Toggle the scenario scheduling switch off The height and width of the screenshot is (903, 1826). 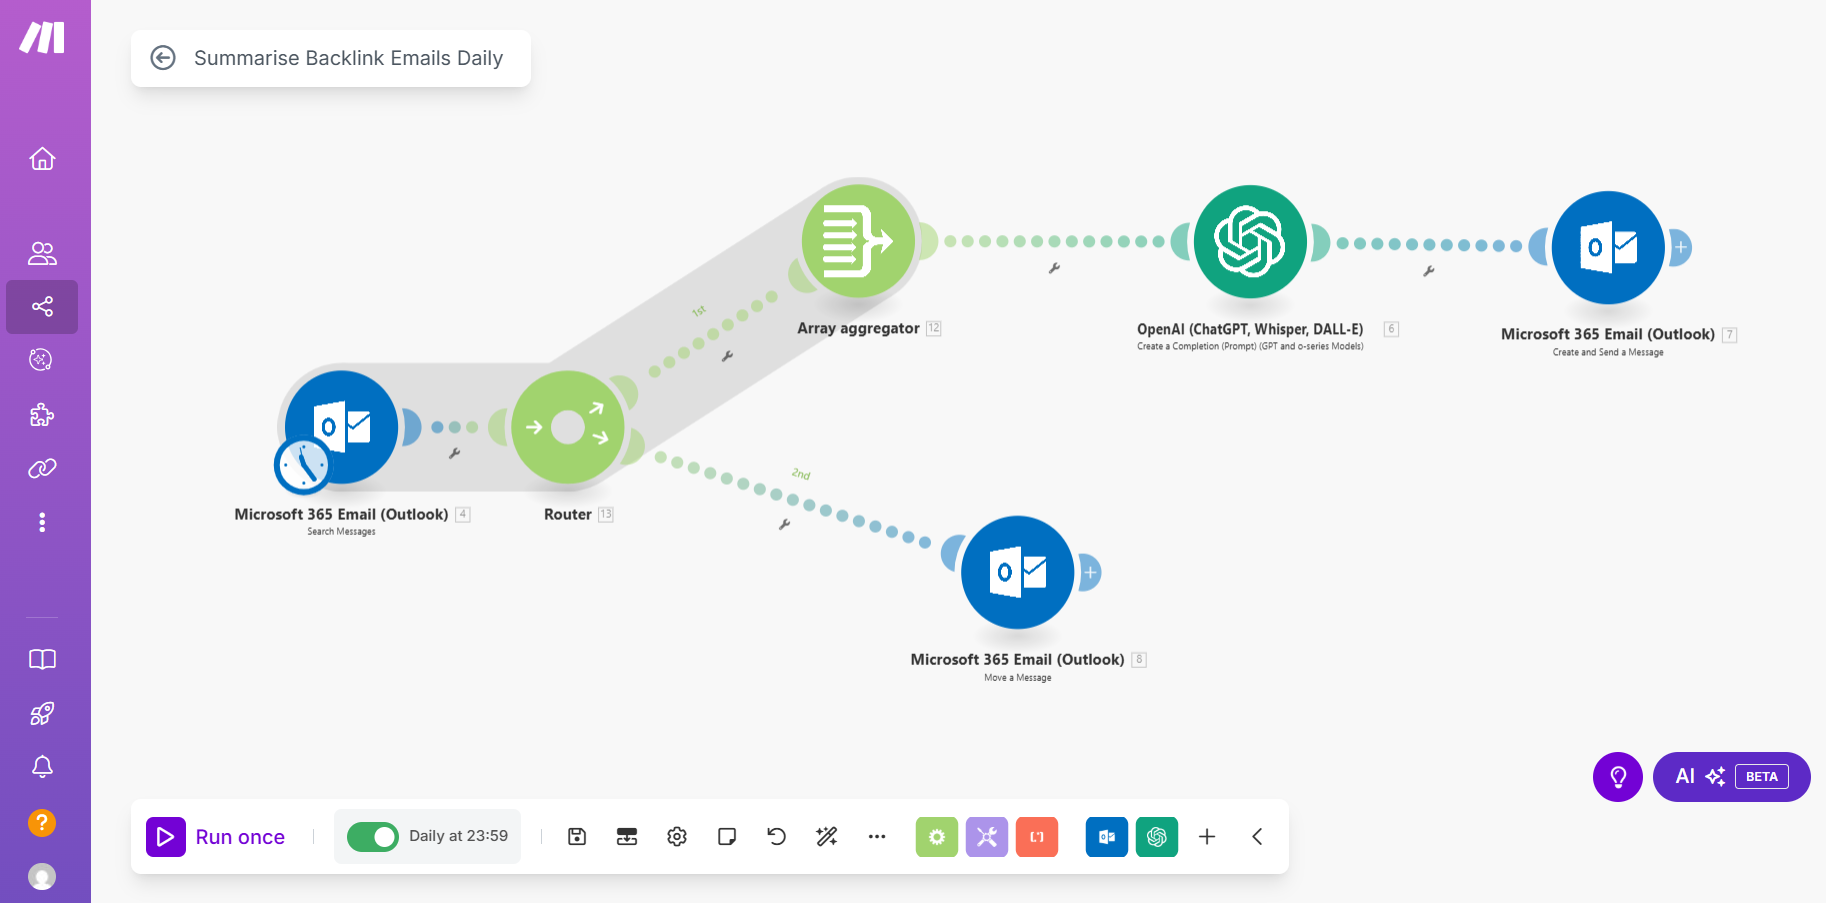pyautogui.click(x=373, y=836)
